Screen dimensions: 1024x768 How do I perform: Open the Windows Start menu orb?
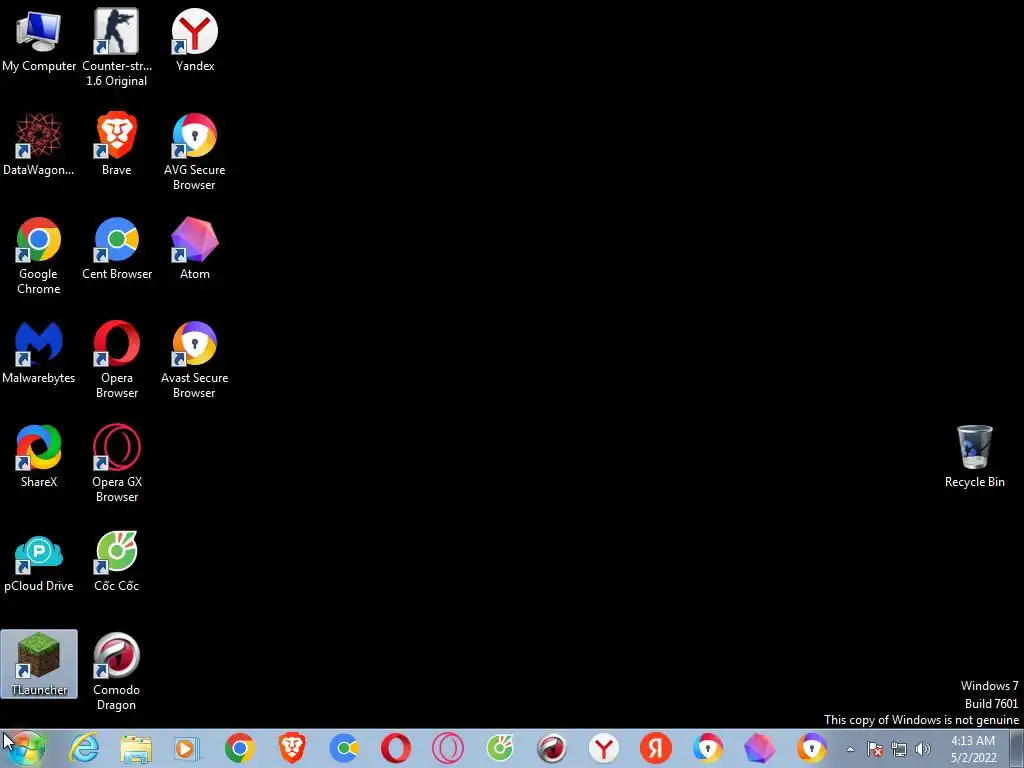(x=25, y=748)
